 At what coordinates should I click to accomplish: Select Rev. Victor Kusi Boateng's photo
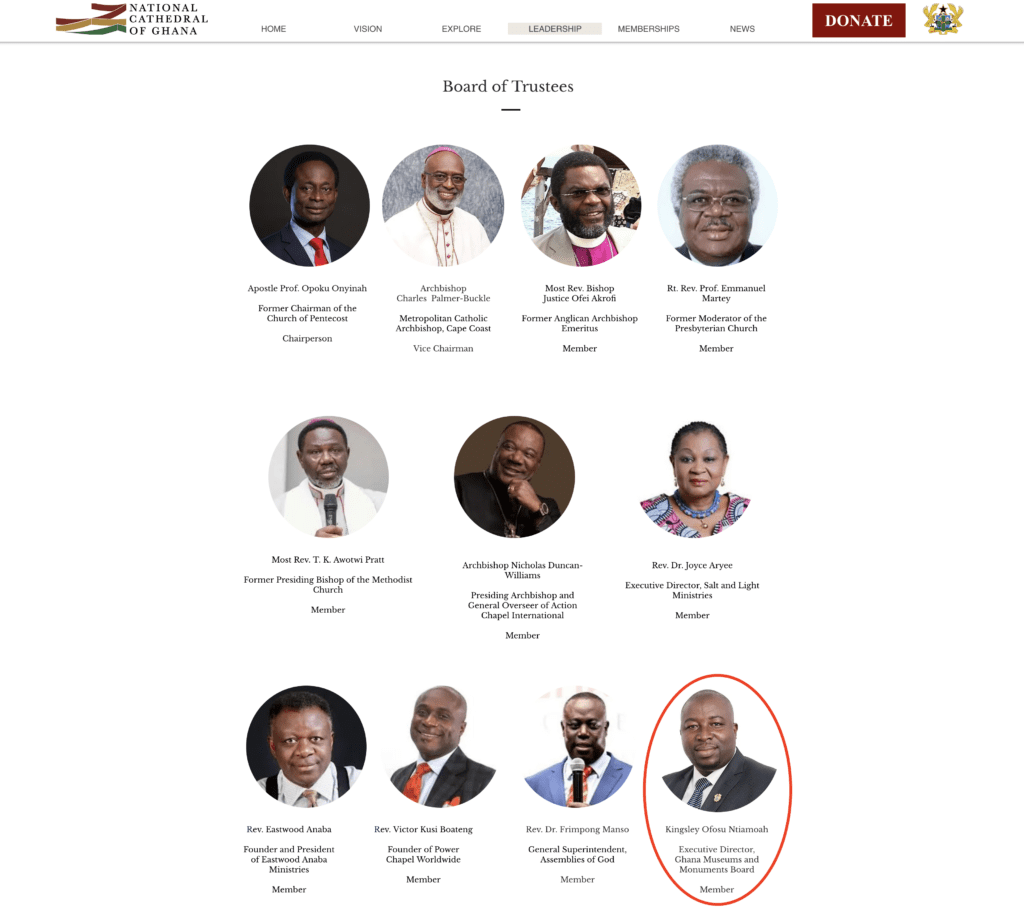tap(441, 746)
